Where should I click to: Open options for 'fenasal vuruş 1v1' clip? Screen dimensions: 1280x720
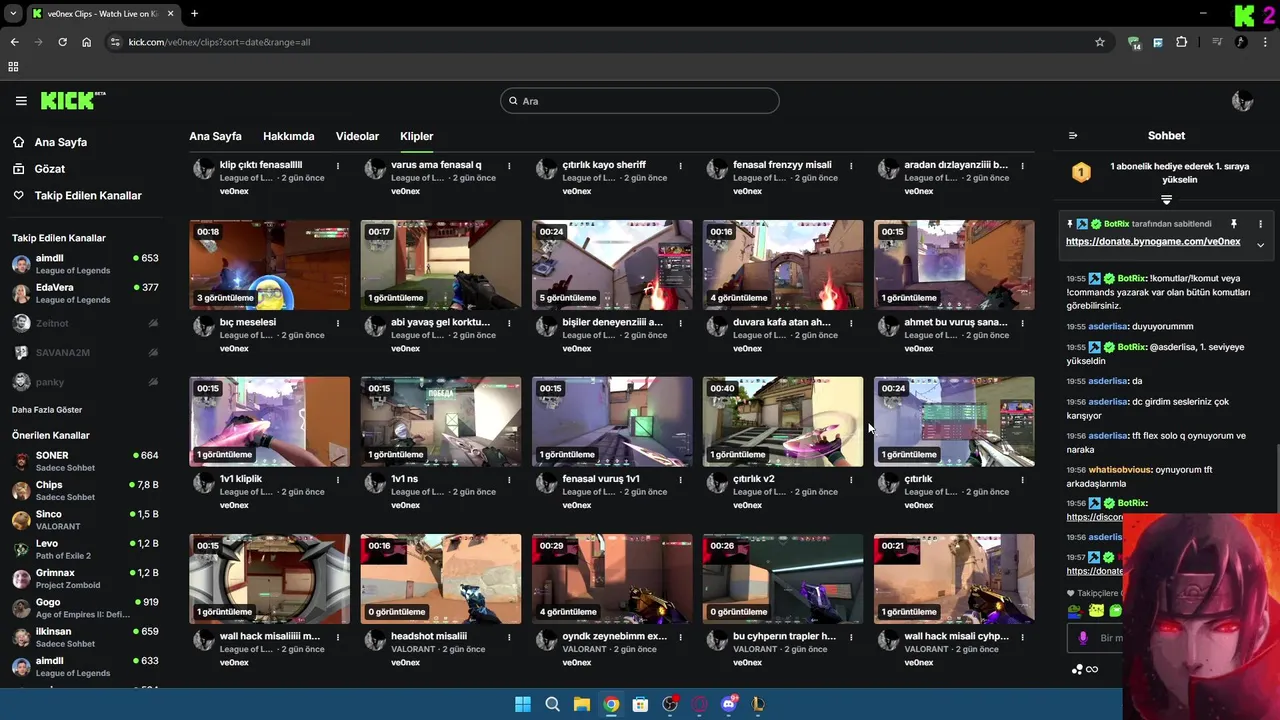click(x=680, y=480)
